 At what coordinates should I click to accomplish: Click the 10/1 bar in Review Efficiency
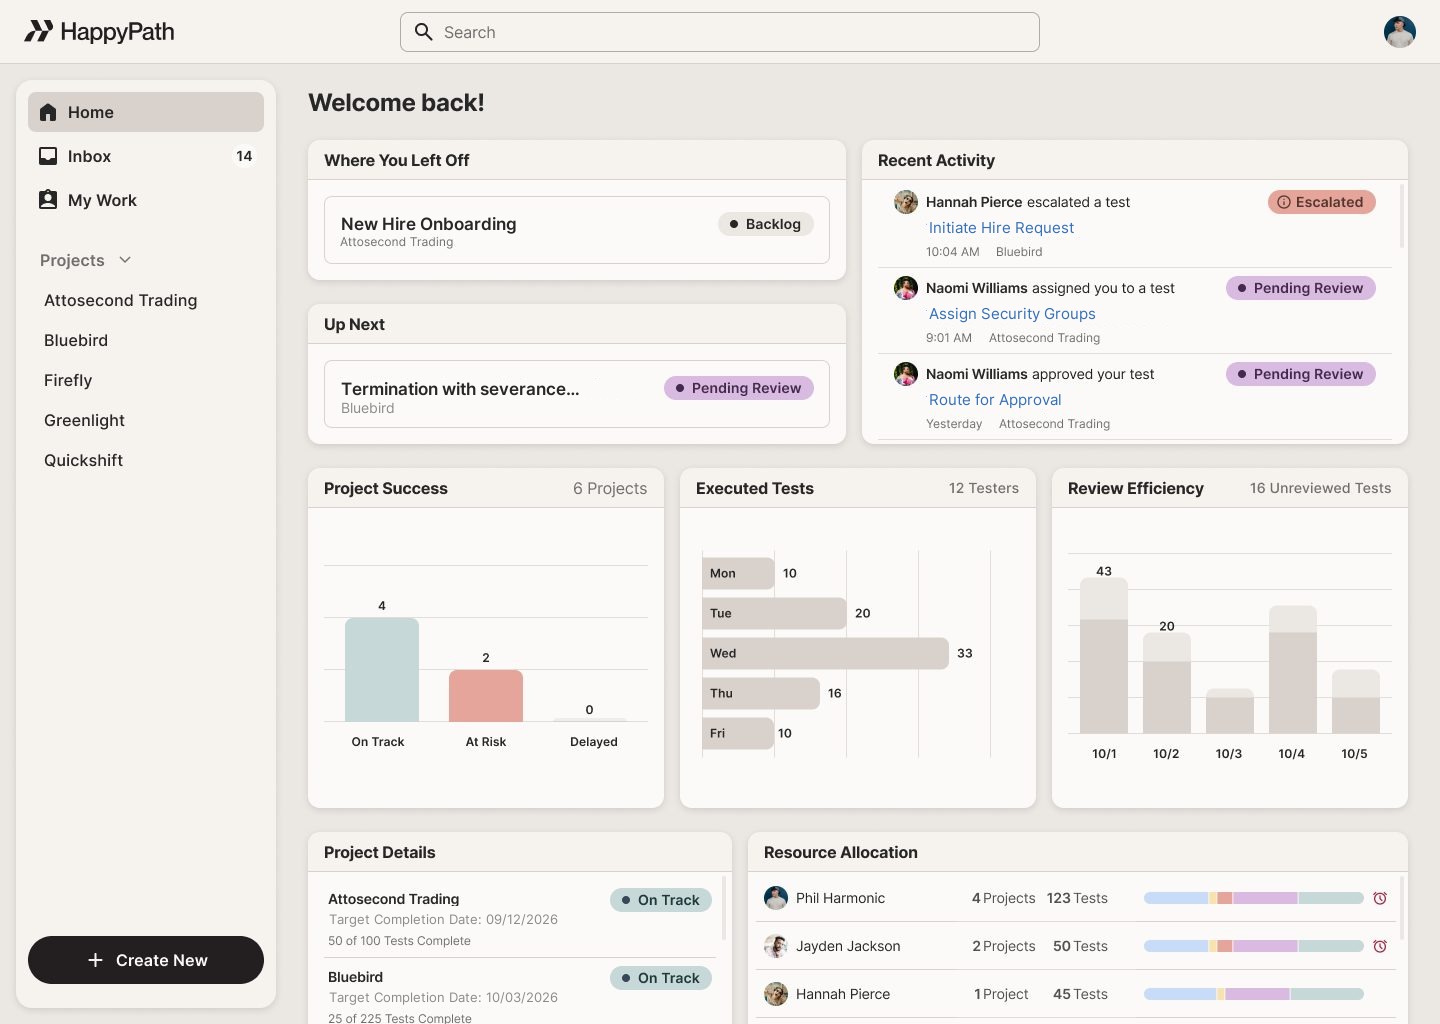tap(1104, 656)
